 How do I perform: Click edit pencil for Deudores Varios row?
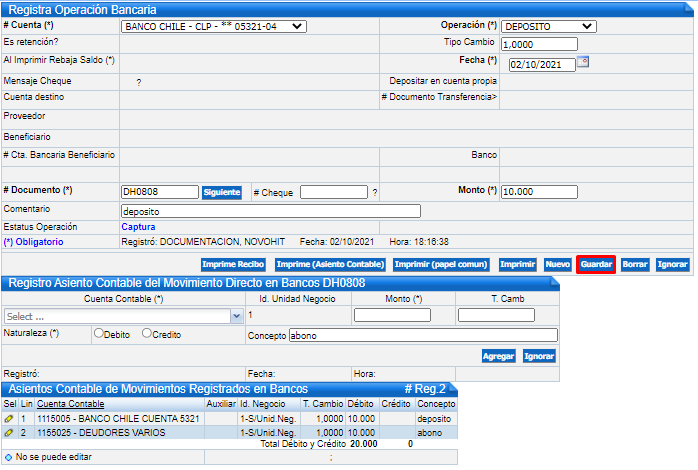(9, 432)
